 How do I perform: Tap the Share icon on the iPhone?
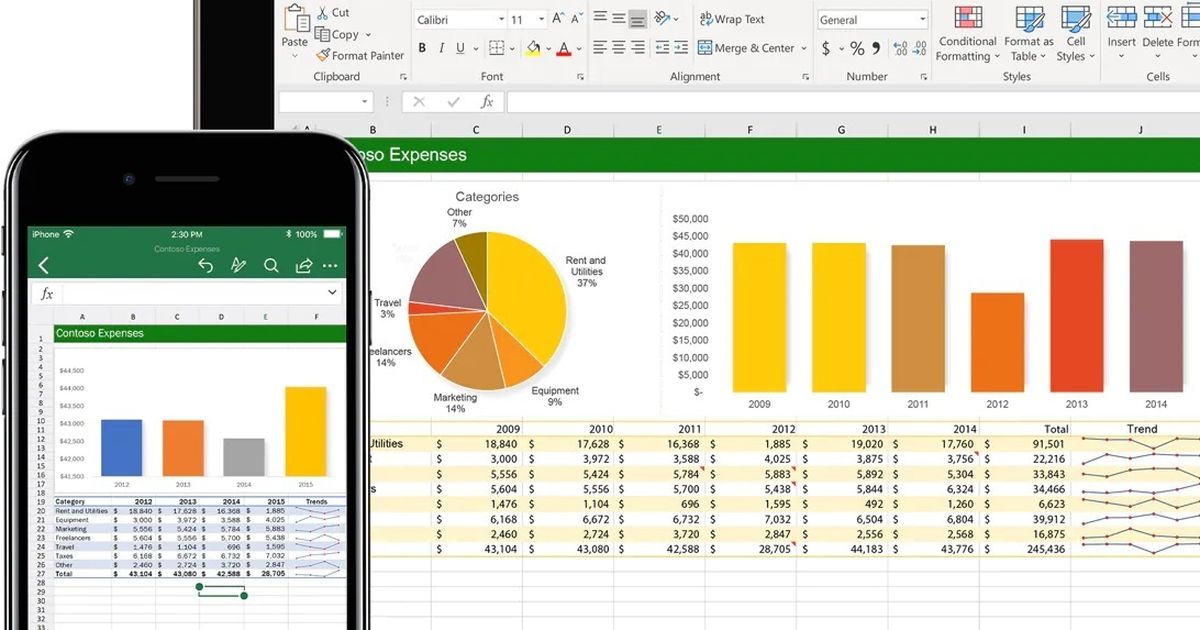(303, 265)
